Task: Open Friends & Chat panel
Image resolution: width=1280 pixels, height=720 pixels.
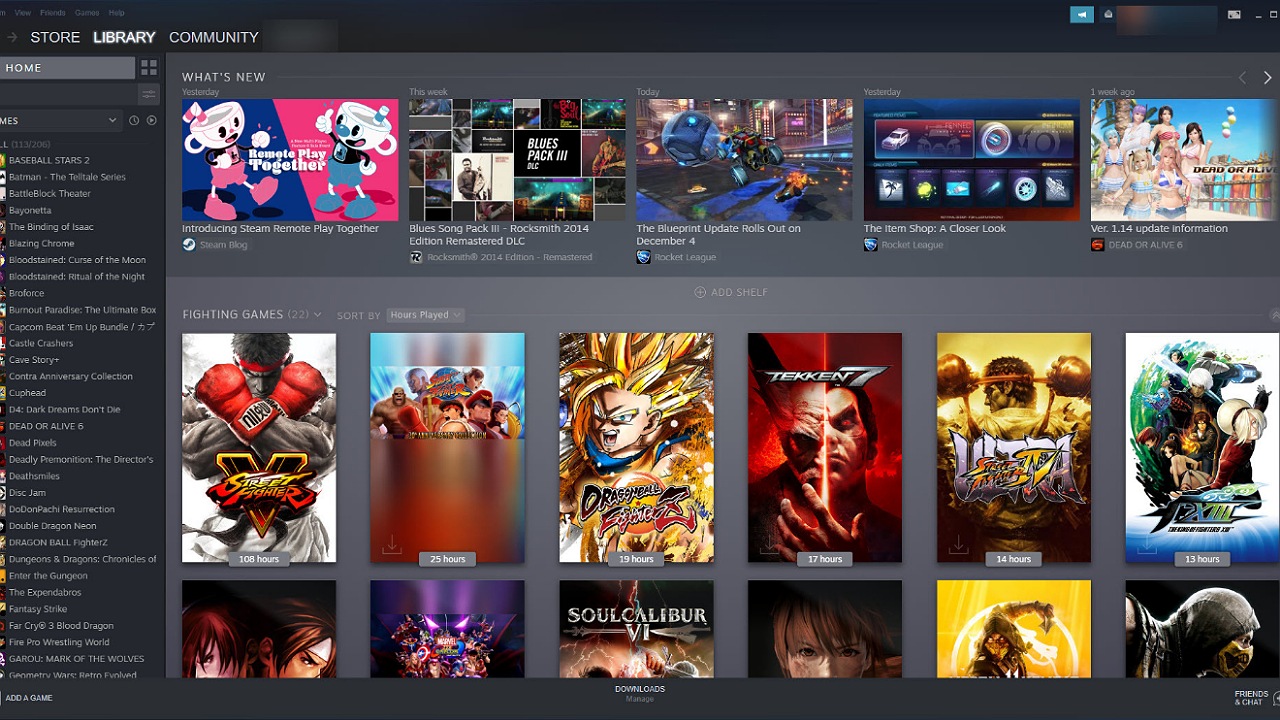Action: 1252,698
